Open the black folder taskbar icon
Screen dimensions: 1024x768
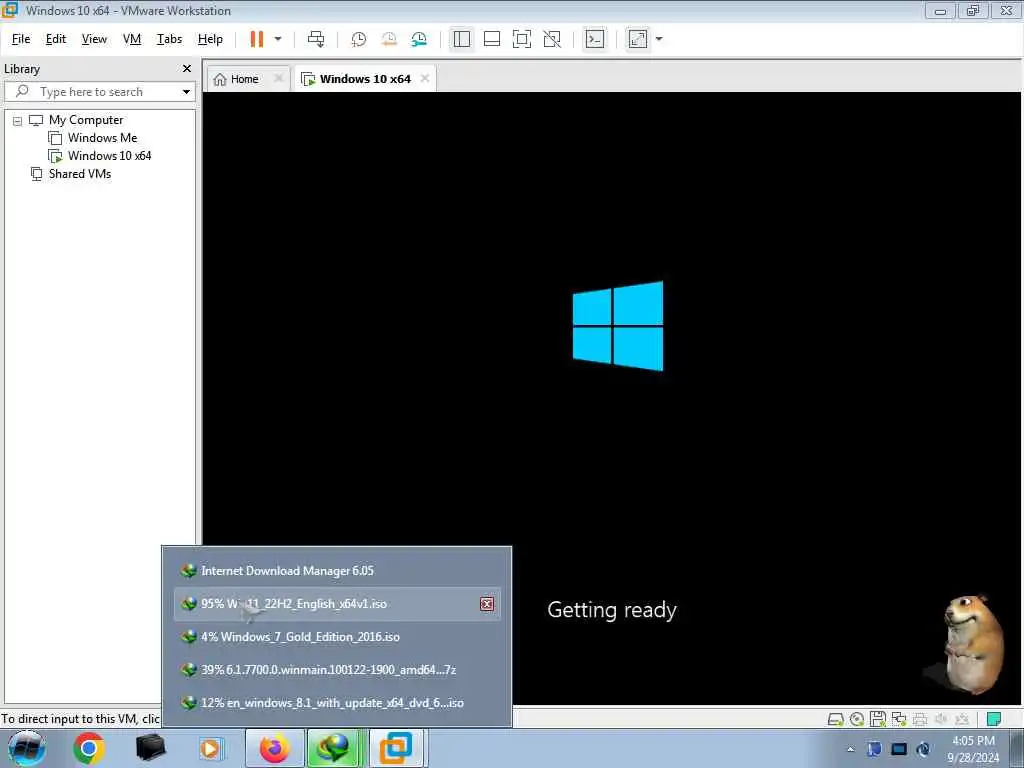[150, 748]
